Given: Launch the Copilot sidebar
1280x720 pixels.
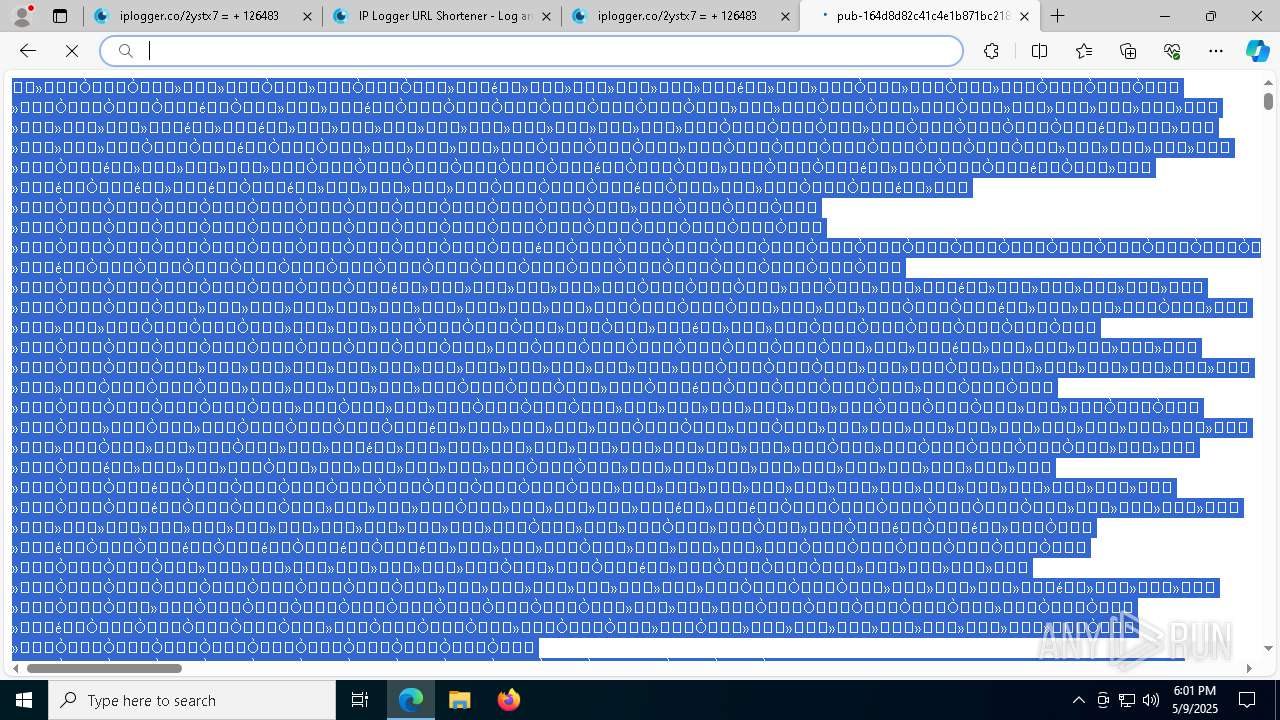Looking at the screenshot, I should tap(1257, 51).
